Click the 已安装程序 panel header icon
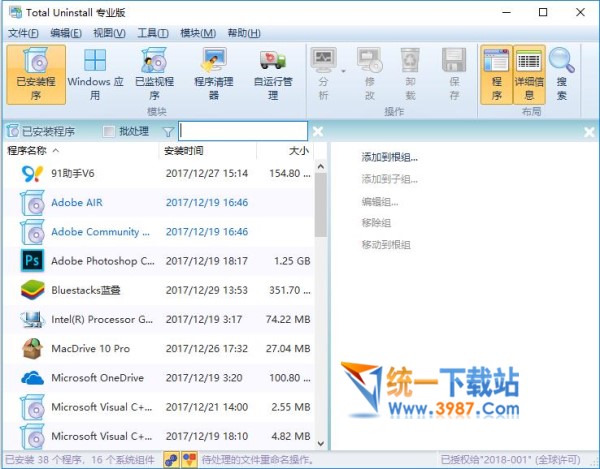Image resolution: width=600 pixels, height=469 pixels. [13, 131]
